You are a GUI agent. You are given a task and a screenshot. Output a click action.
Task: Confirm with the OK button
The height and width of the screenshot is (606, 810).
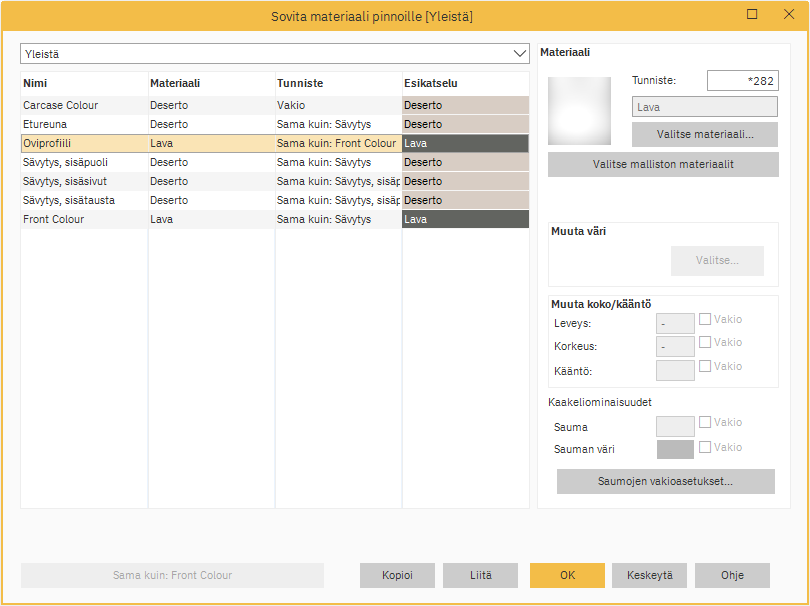tap(567, 575)
